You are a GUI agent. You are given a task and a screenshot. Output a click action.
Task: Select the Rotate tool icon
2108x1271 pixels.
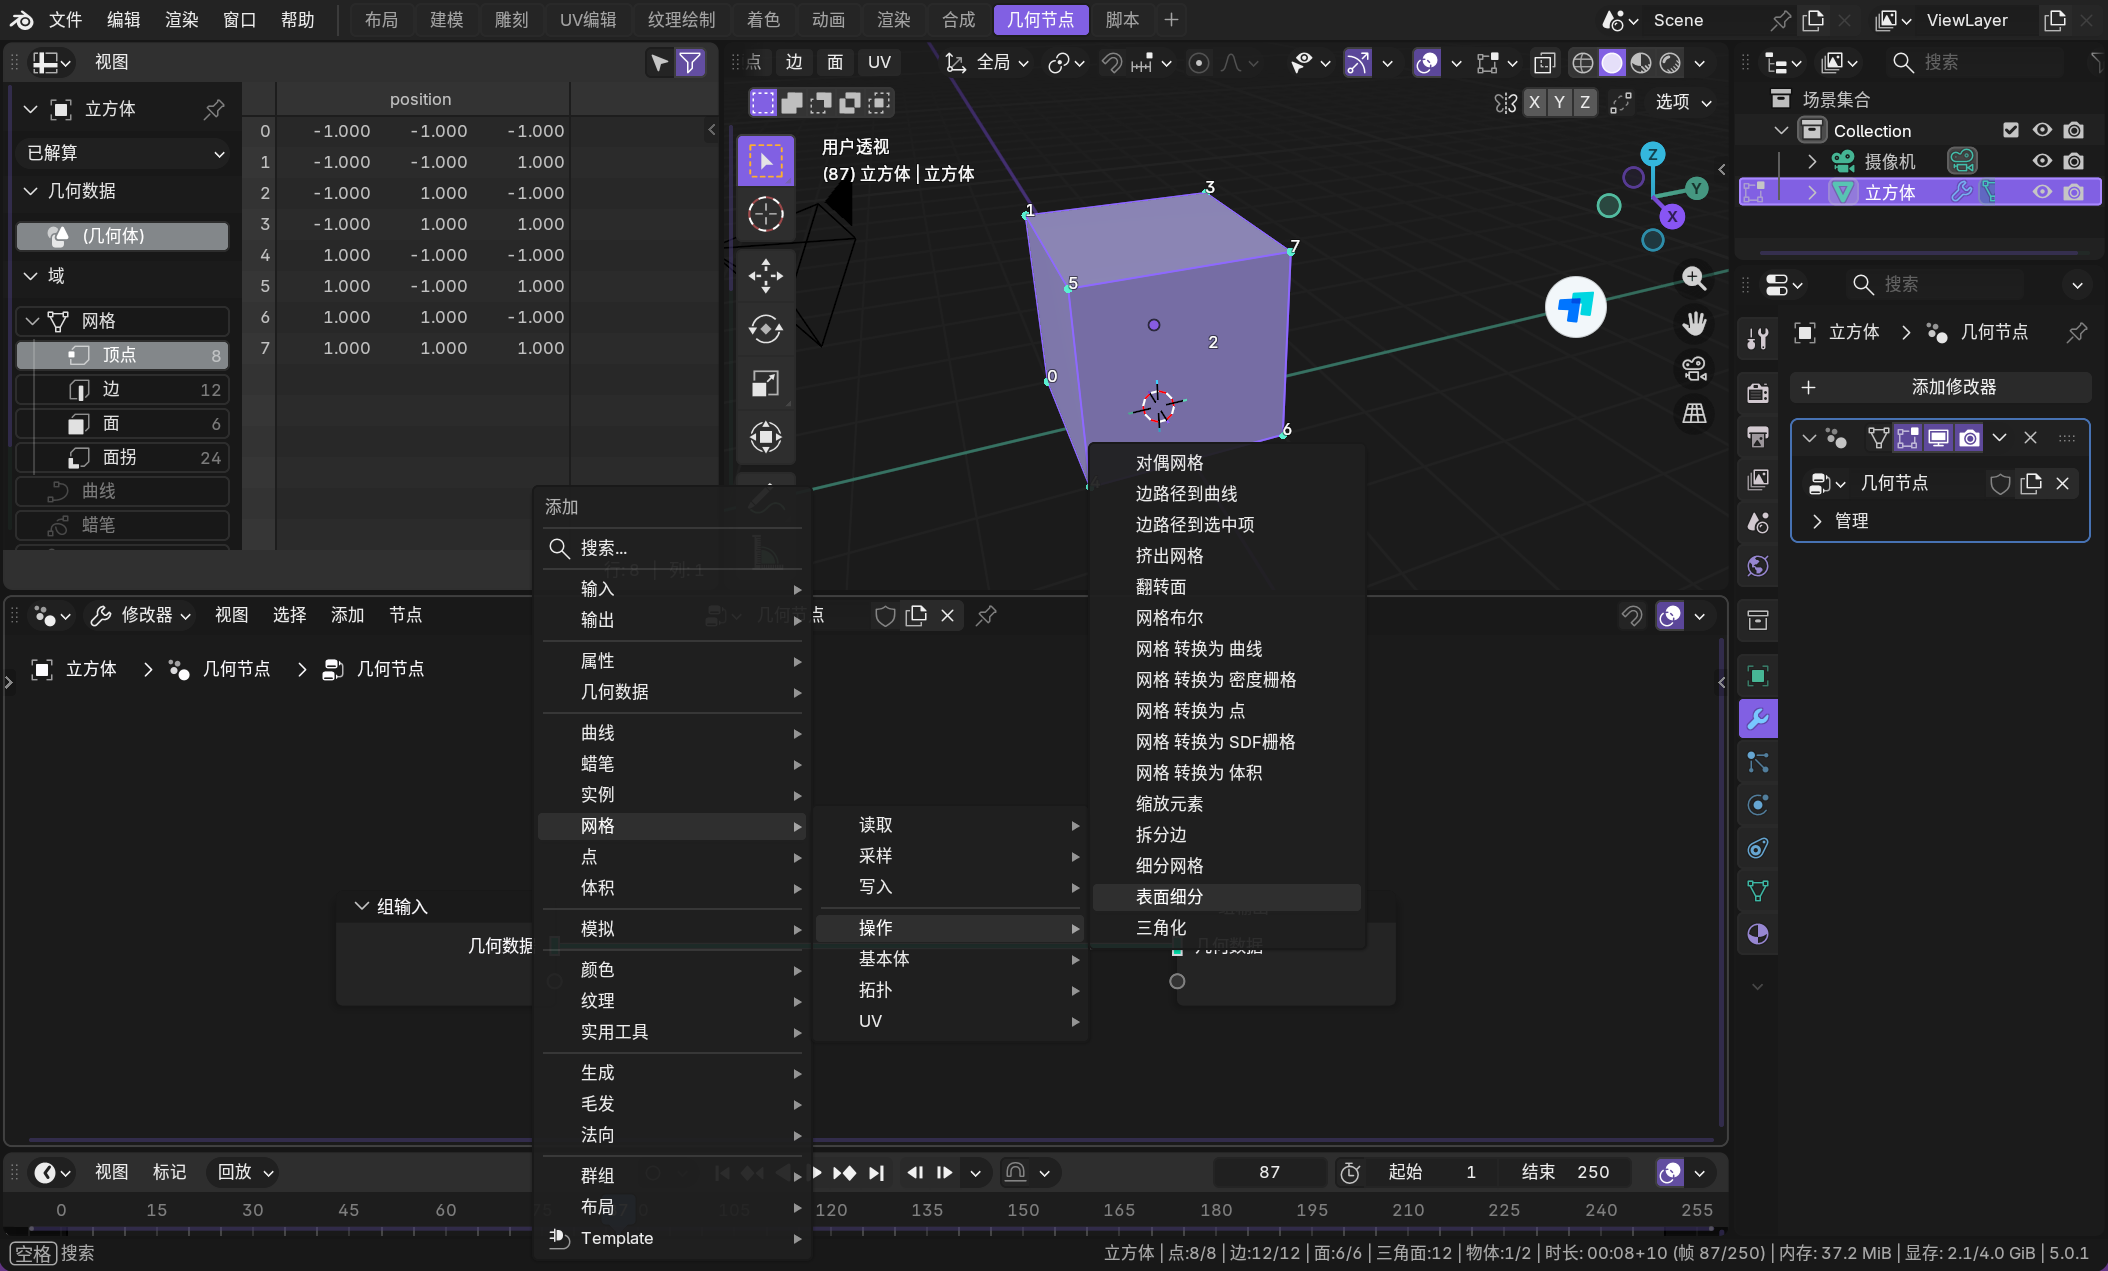pyautogui.click(x=765, y=329)
